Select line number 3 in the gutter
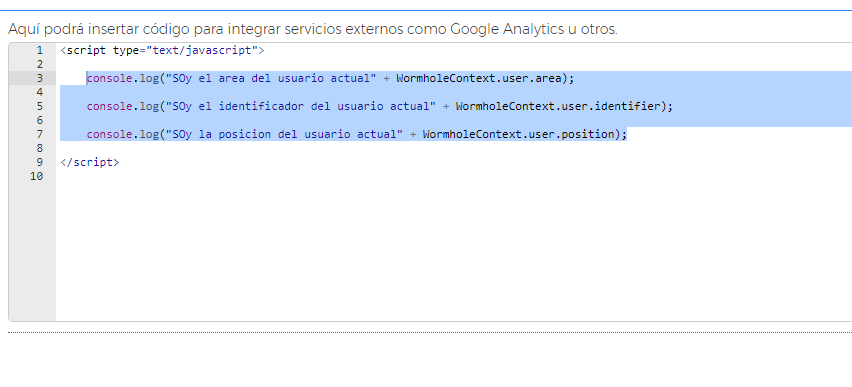Image resolution: width=852 pixels, height=387 pixels. click(39, 78)
